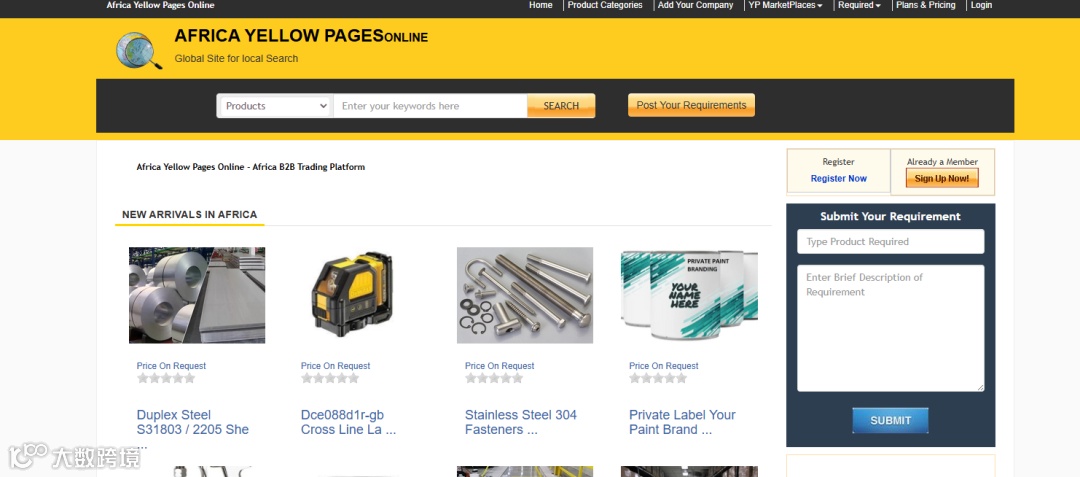Click the Register Now link
1080x477 pixels.
point(838,178)
